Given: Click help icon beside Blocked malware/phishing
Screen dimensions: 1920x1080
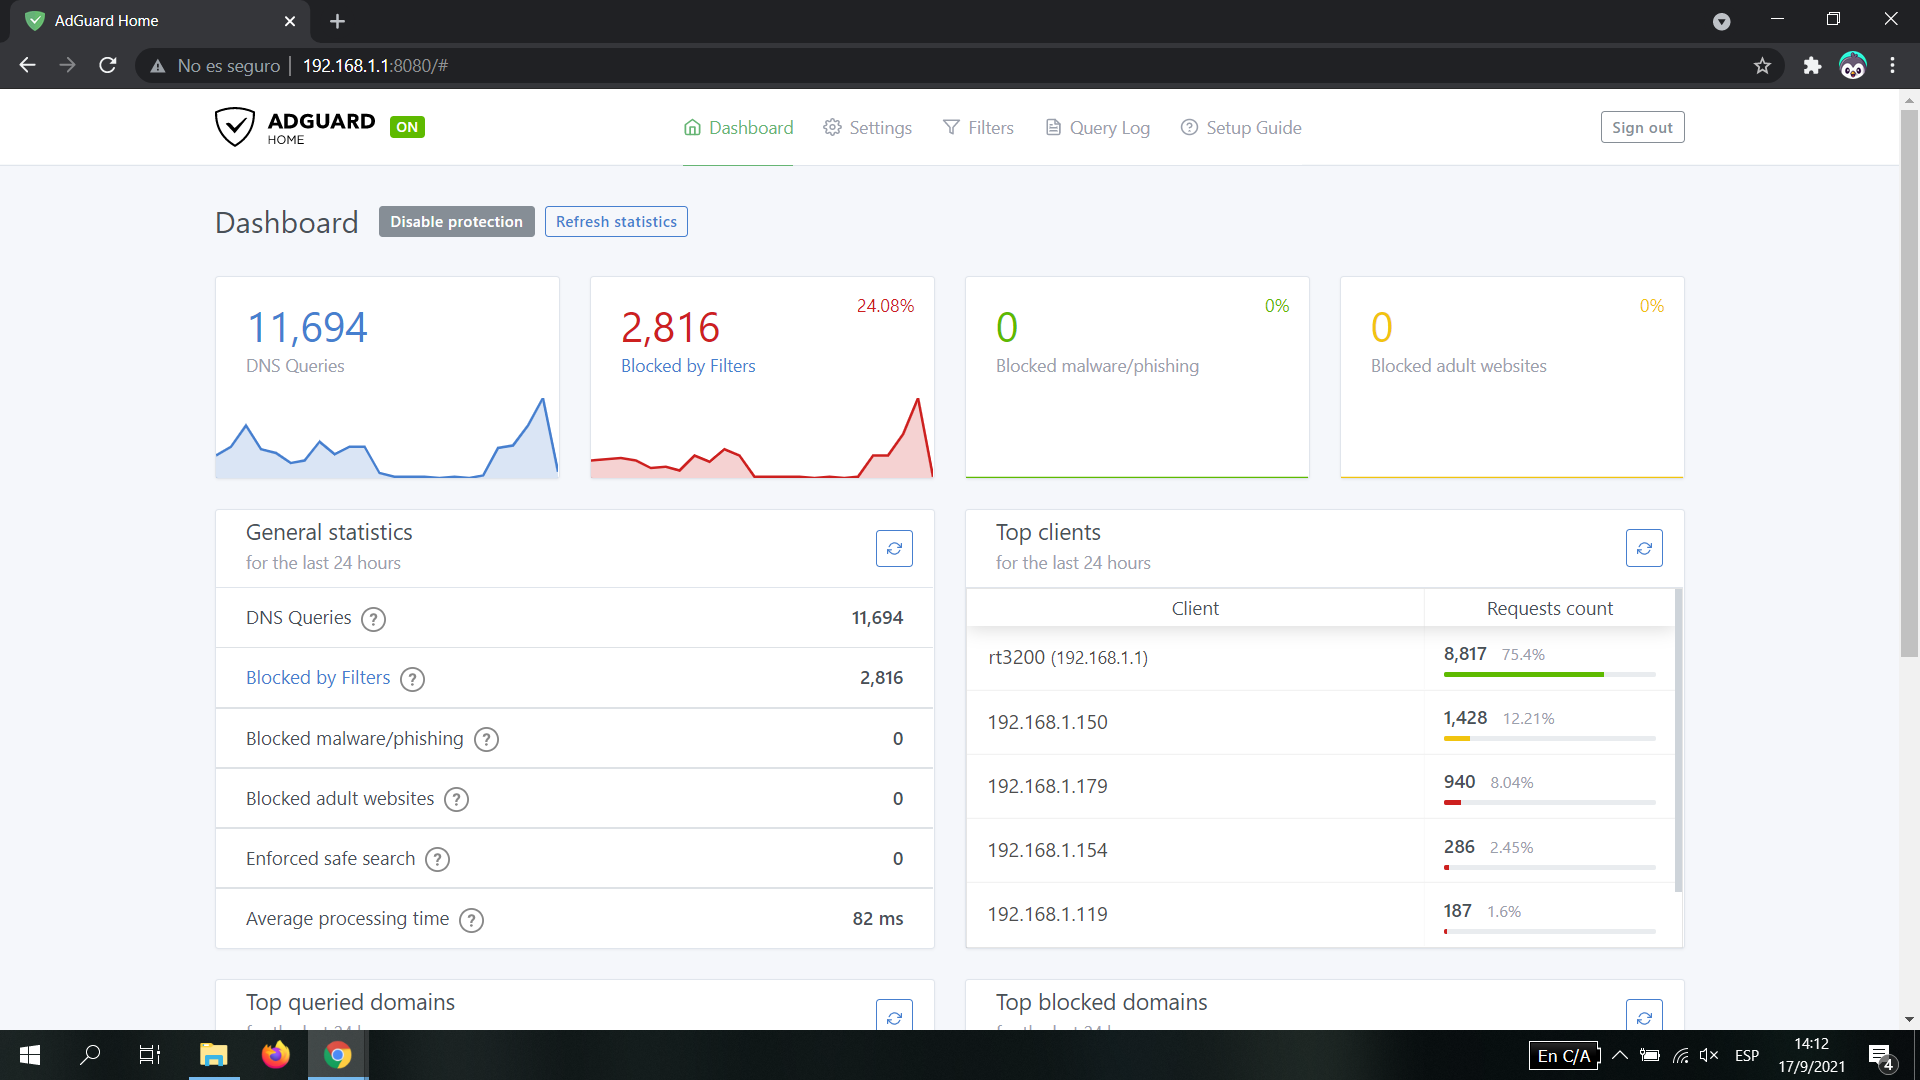Looking at the screenshot, I should click(x=486, y=739).
